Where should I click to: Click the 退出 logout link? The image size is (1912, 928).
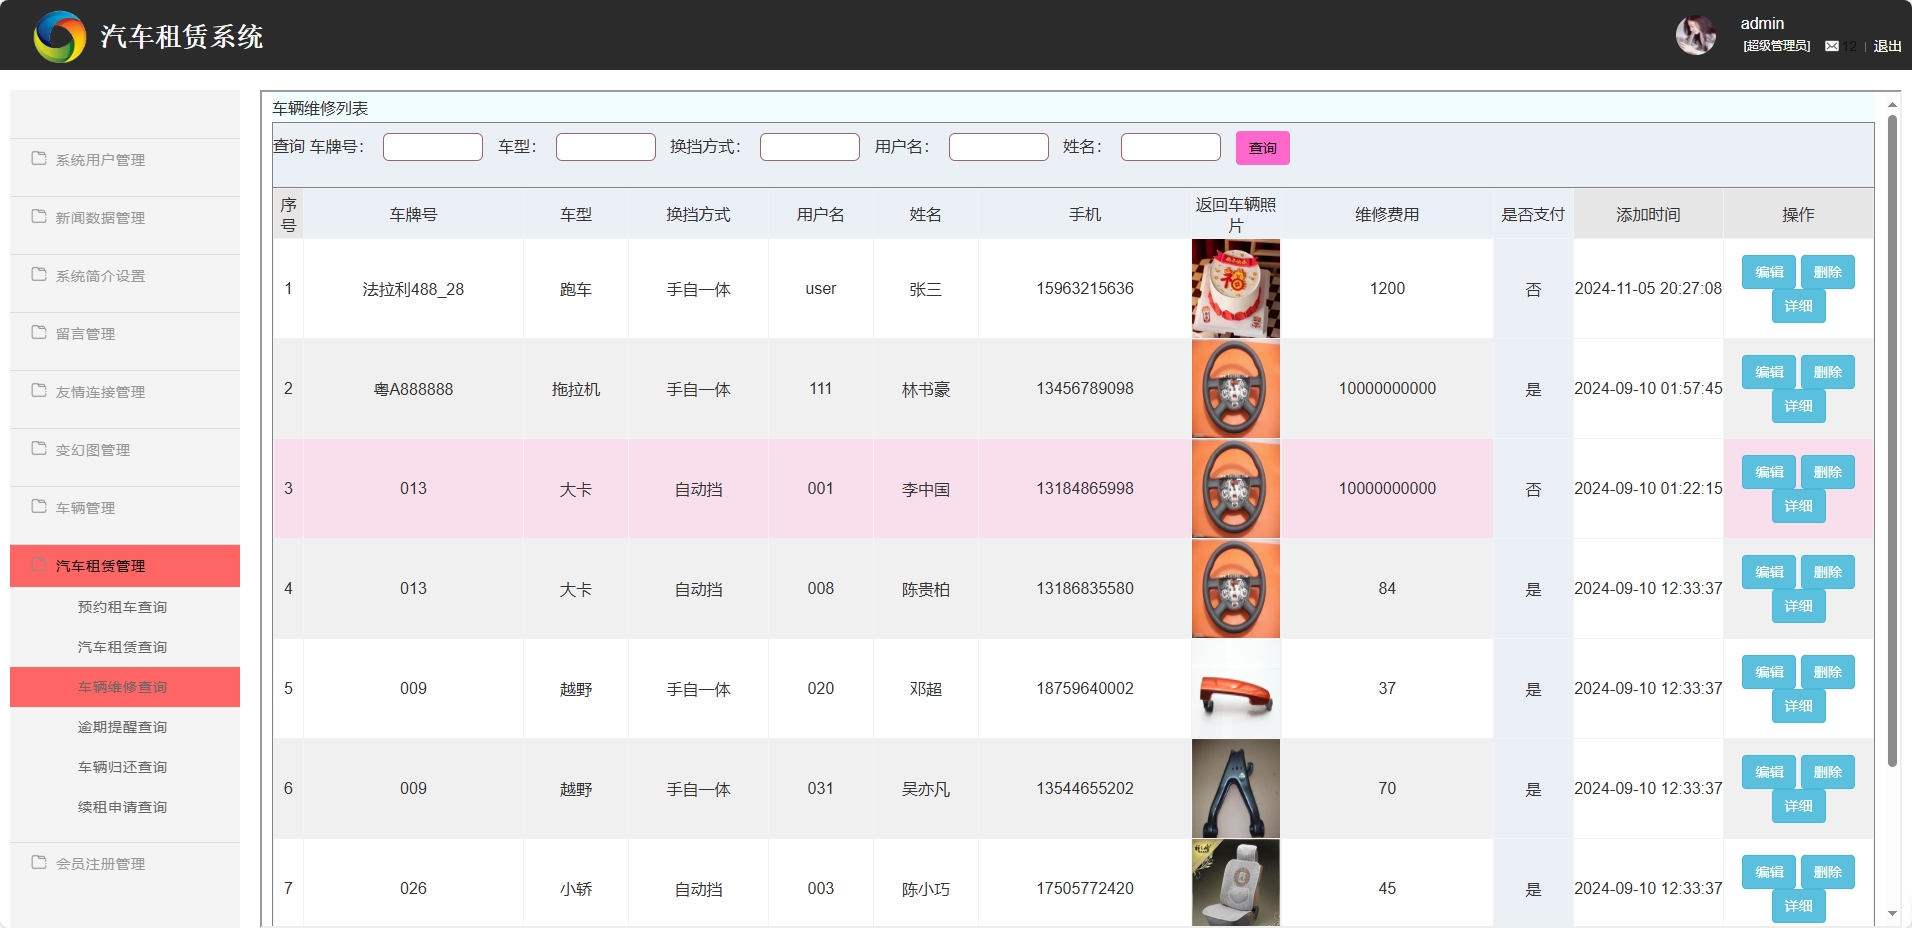(x=1887, y=46)
